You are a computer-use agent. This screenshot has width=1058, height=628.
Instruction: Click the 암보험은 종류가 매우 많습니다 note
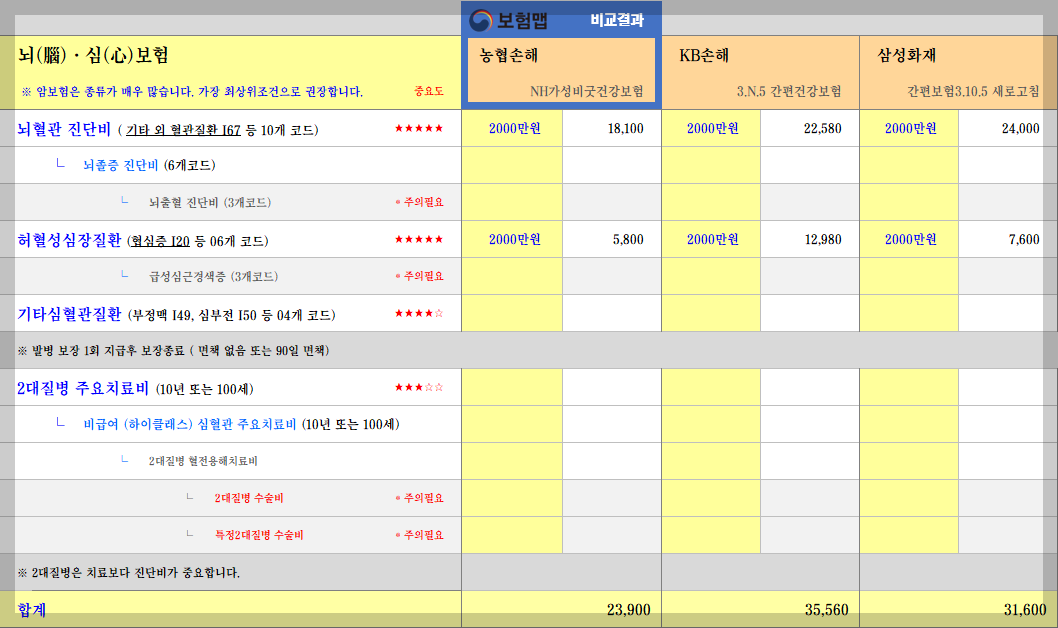[x=192, y=92]
